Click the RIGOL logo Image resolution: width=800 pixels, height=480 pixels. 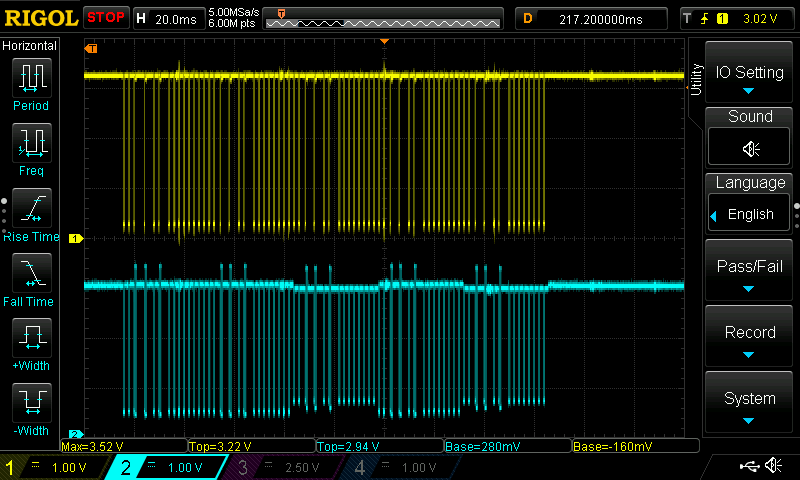click(40, 17)
